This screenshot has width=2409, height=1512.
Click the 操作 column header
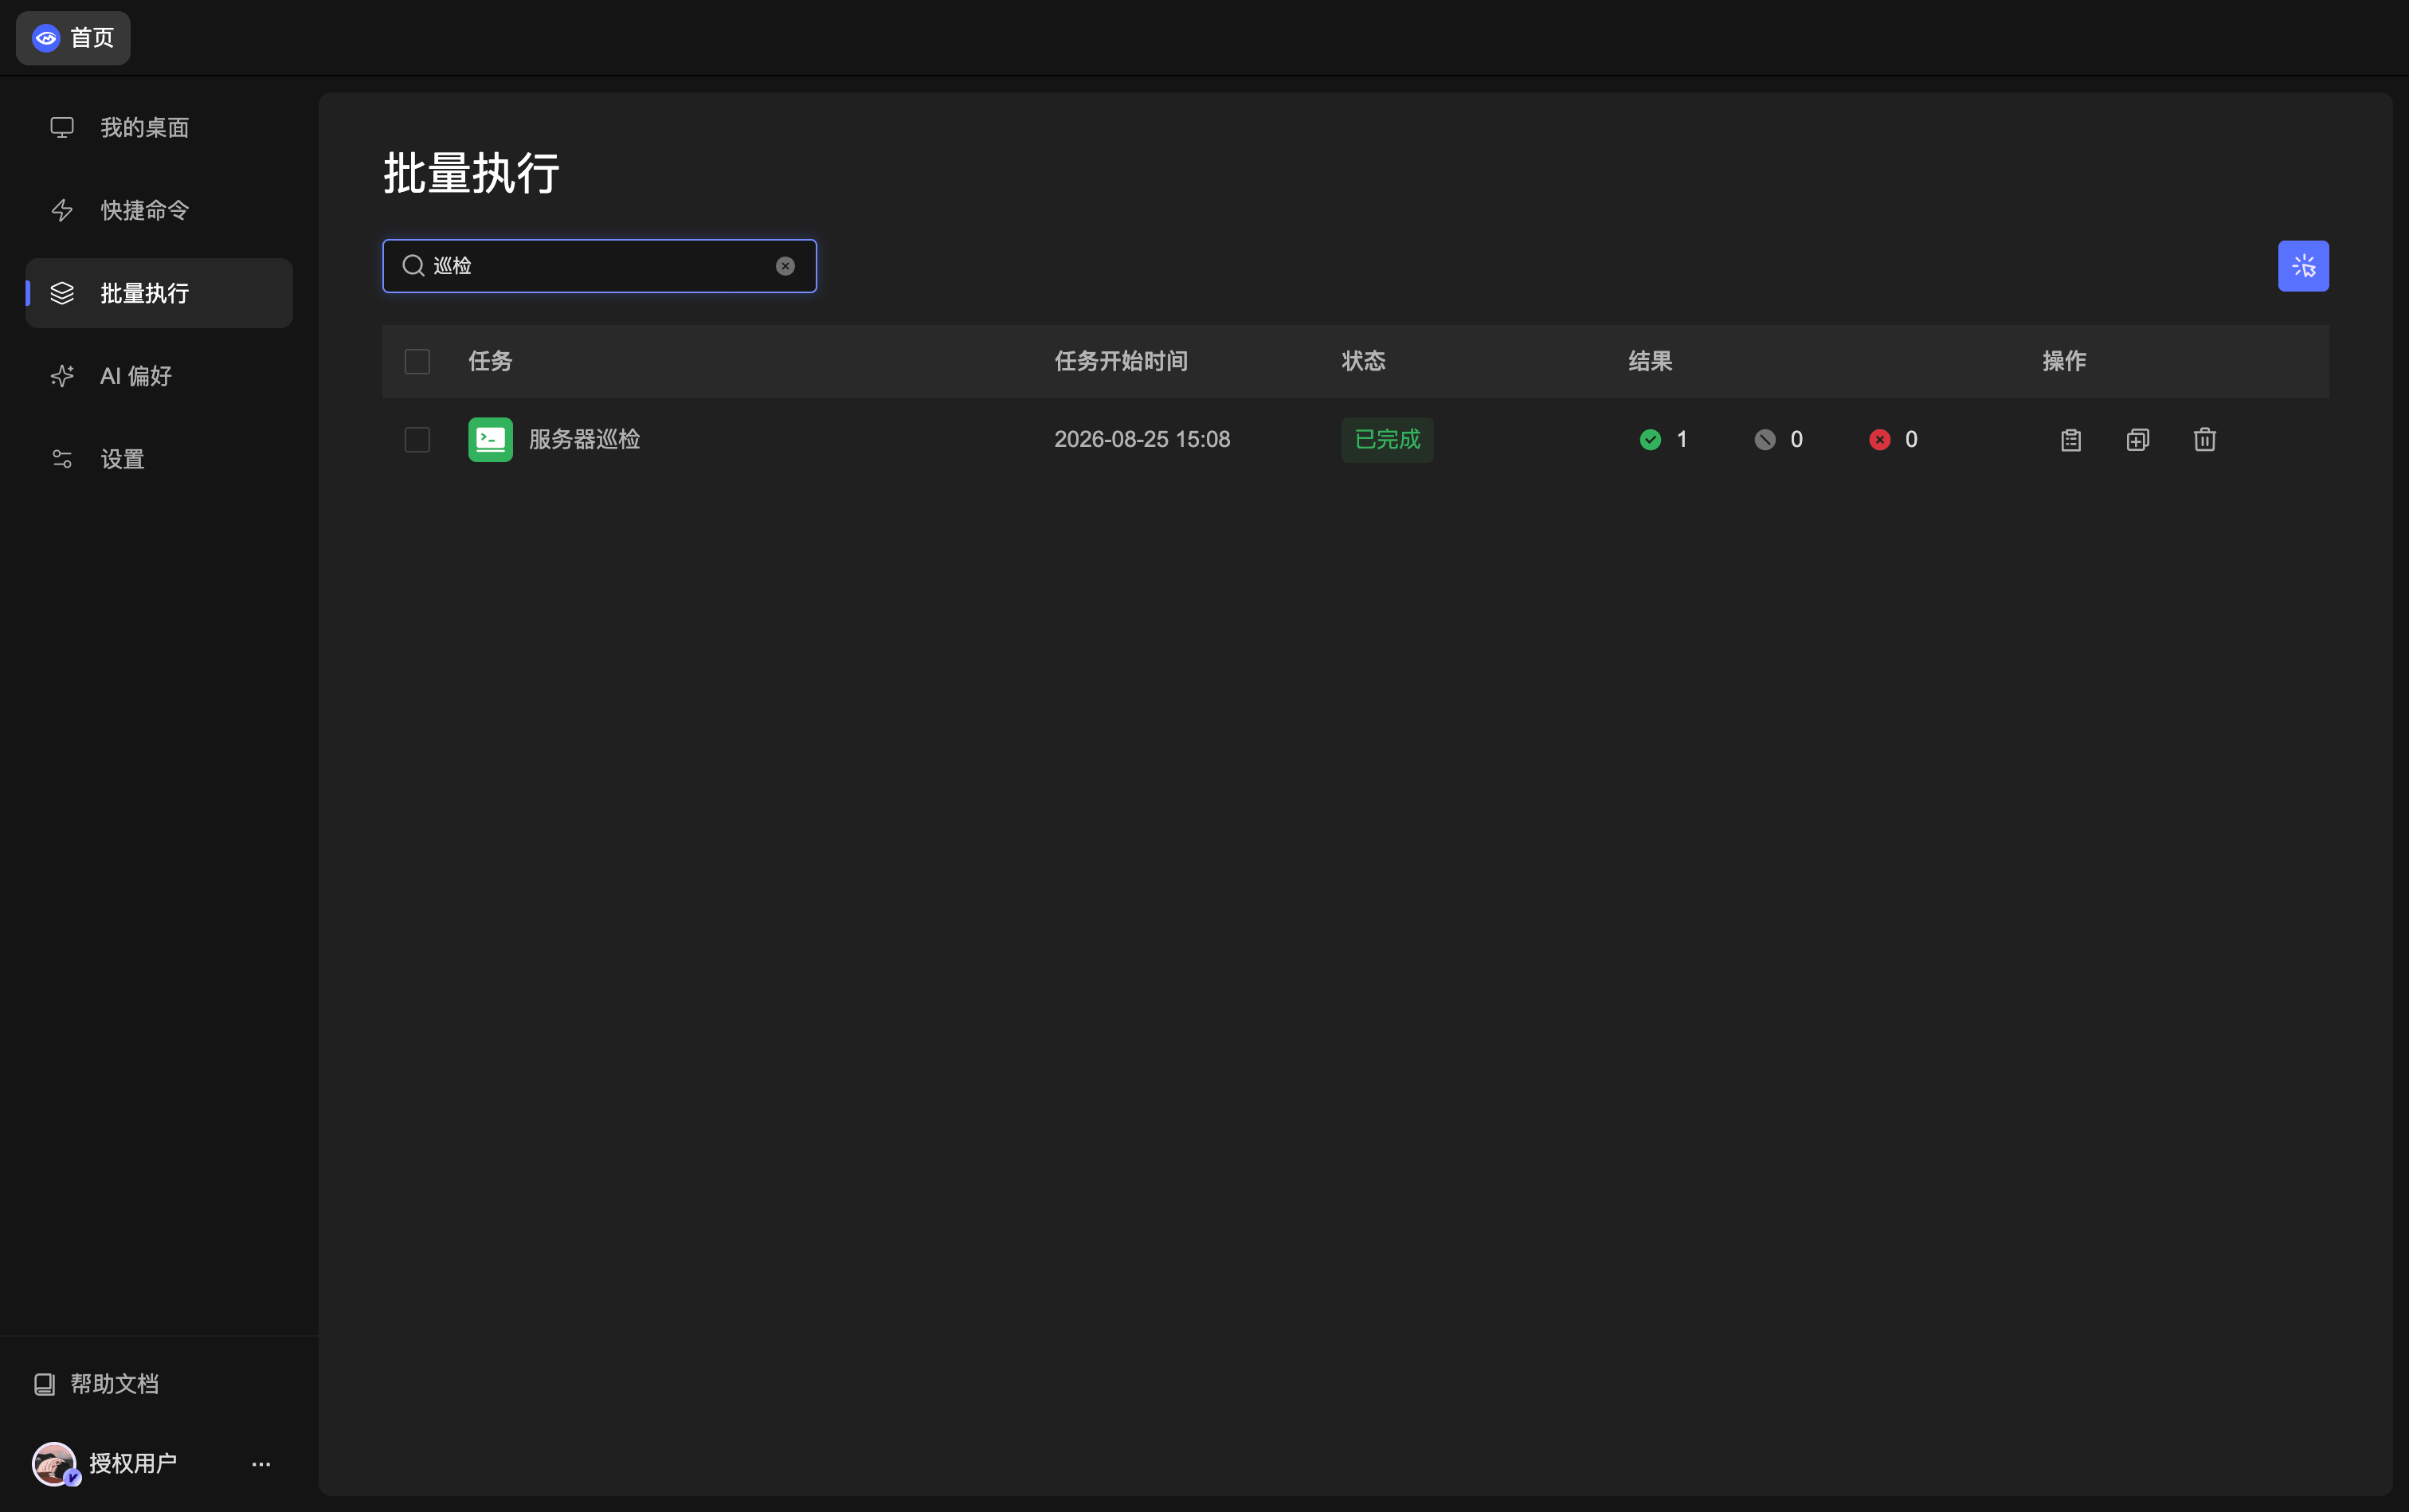[x=2064, y=362]
